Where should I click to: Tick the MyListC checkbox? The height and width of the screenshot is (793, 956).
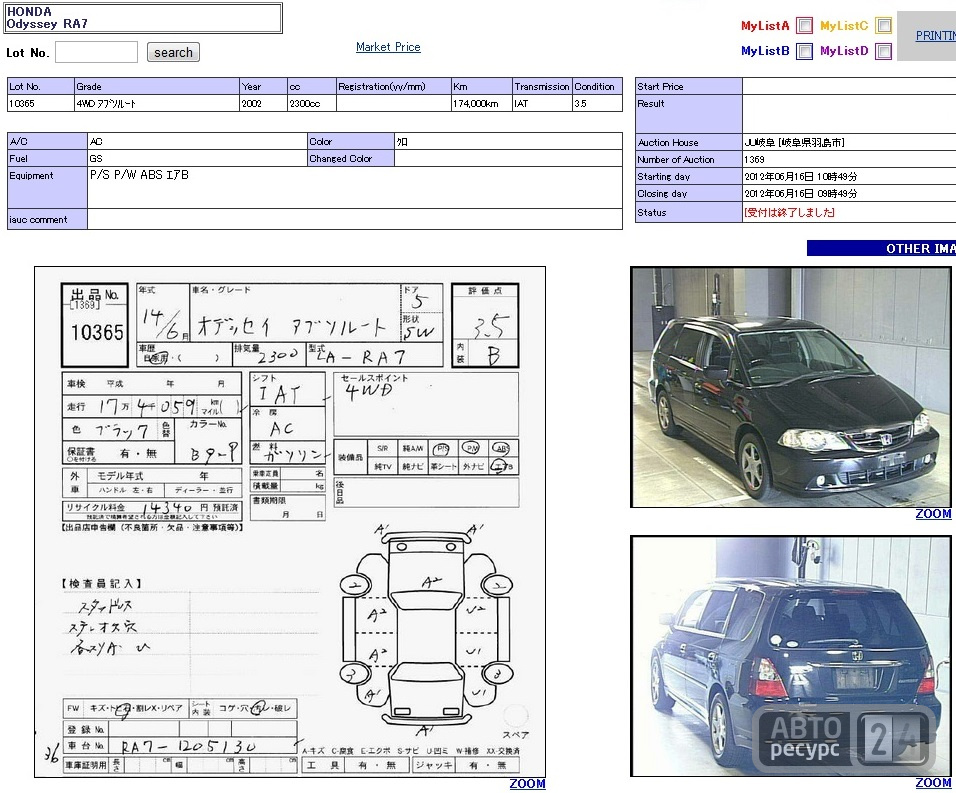[x=883, y=26]
